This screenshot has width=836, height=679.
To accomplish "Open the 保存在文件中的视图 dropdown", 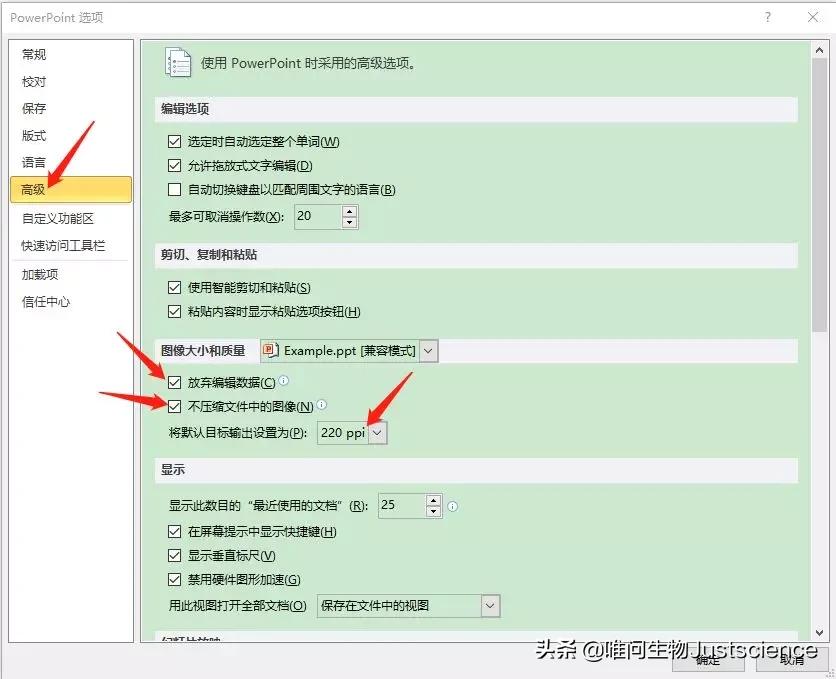I will tap(490, 606).
